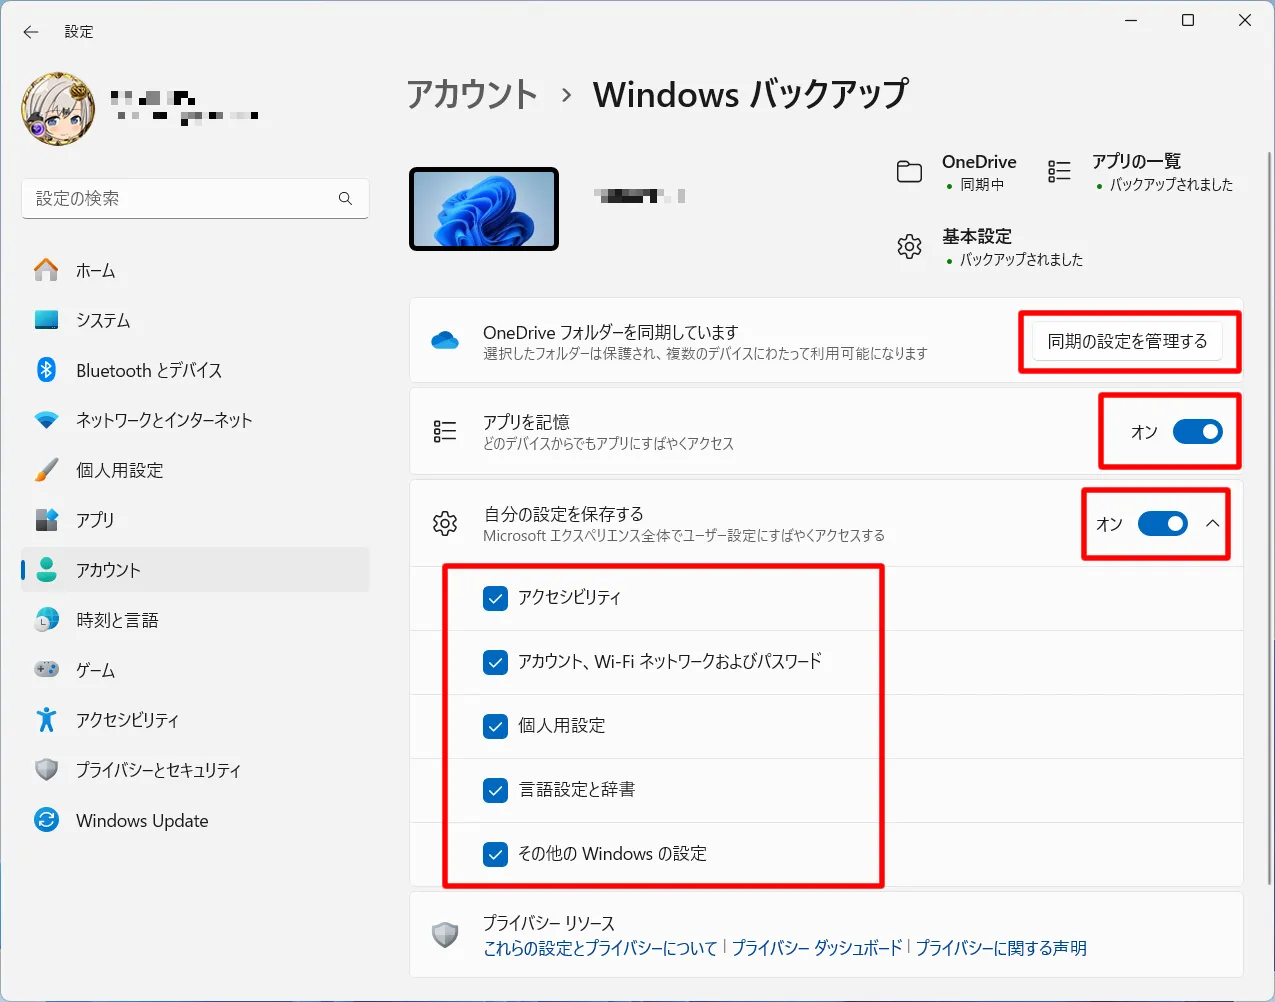The width and height of the screenshot is (1275, 1002).
Task: Click the OneDrive folder status icon
Action: pos(909,172)
